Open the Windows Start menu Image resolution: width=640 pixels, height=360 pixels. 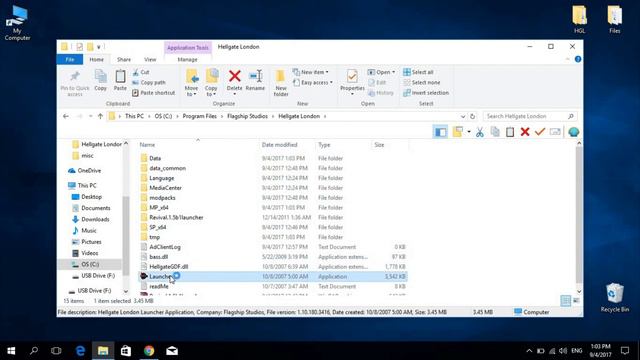(x=11, y=351)
